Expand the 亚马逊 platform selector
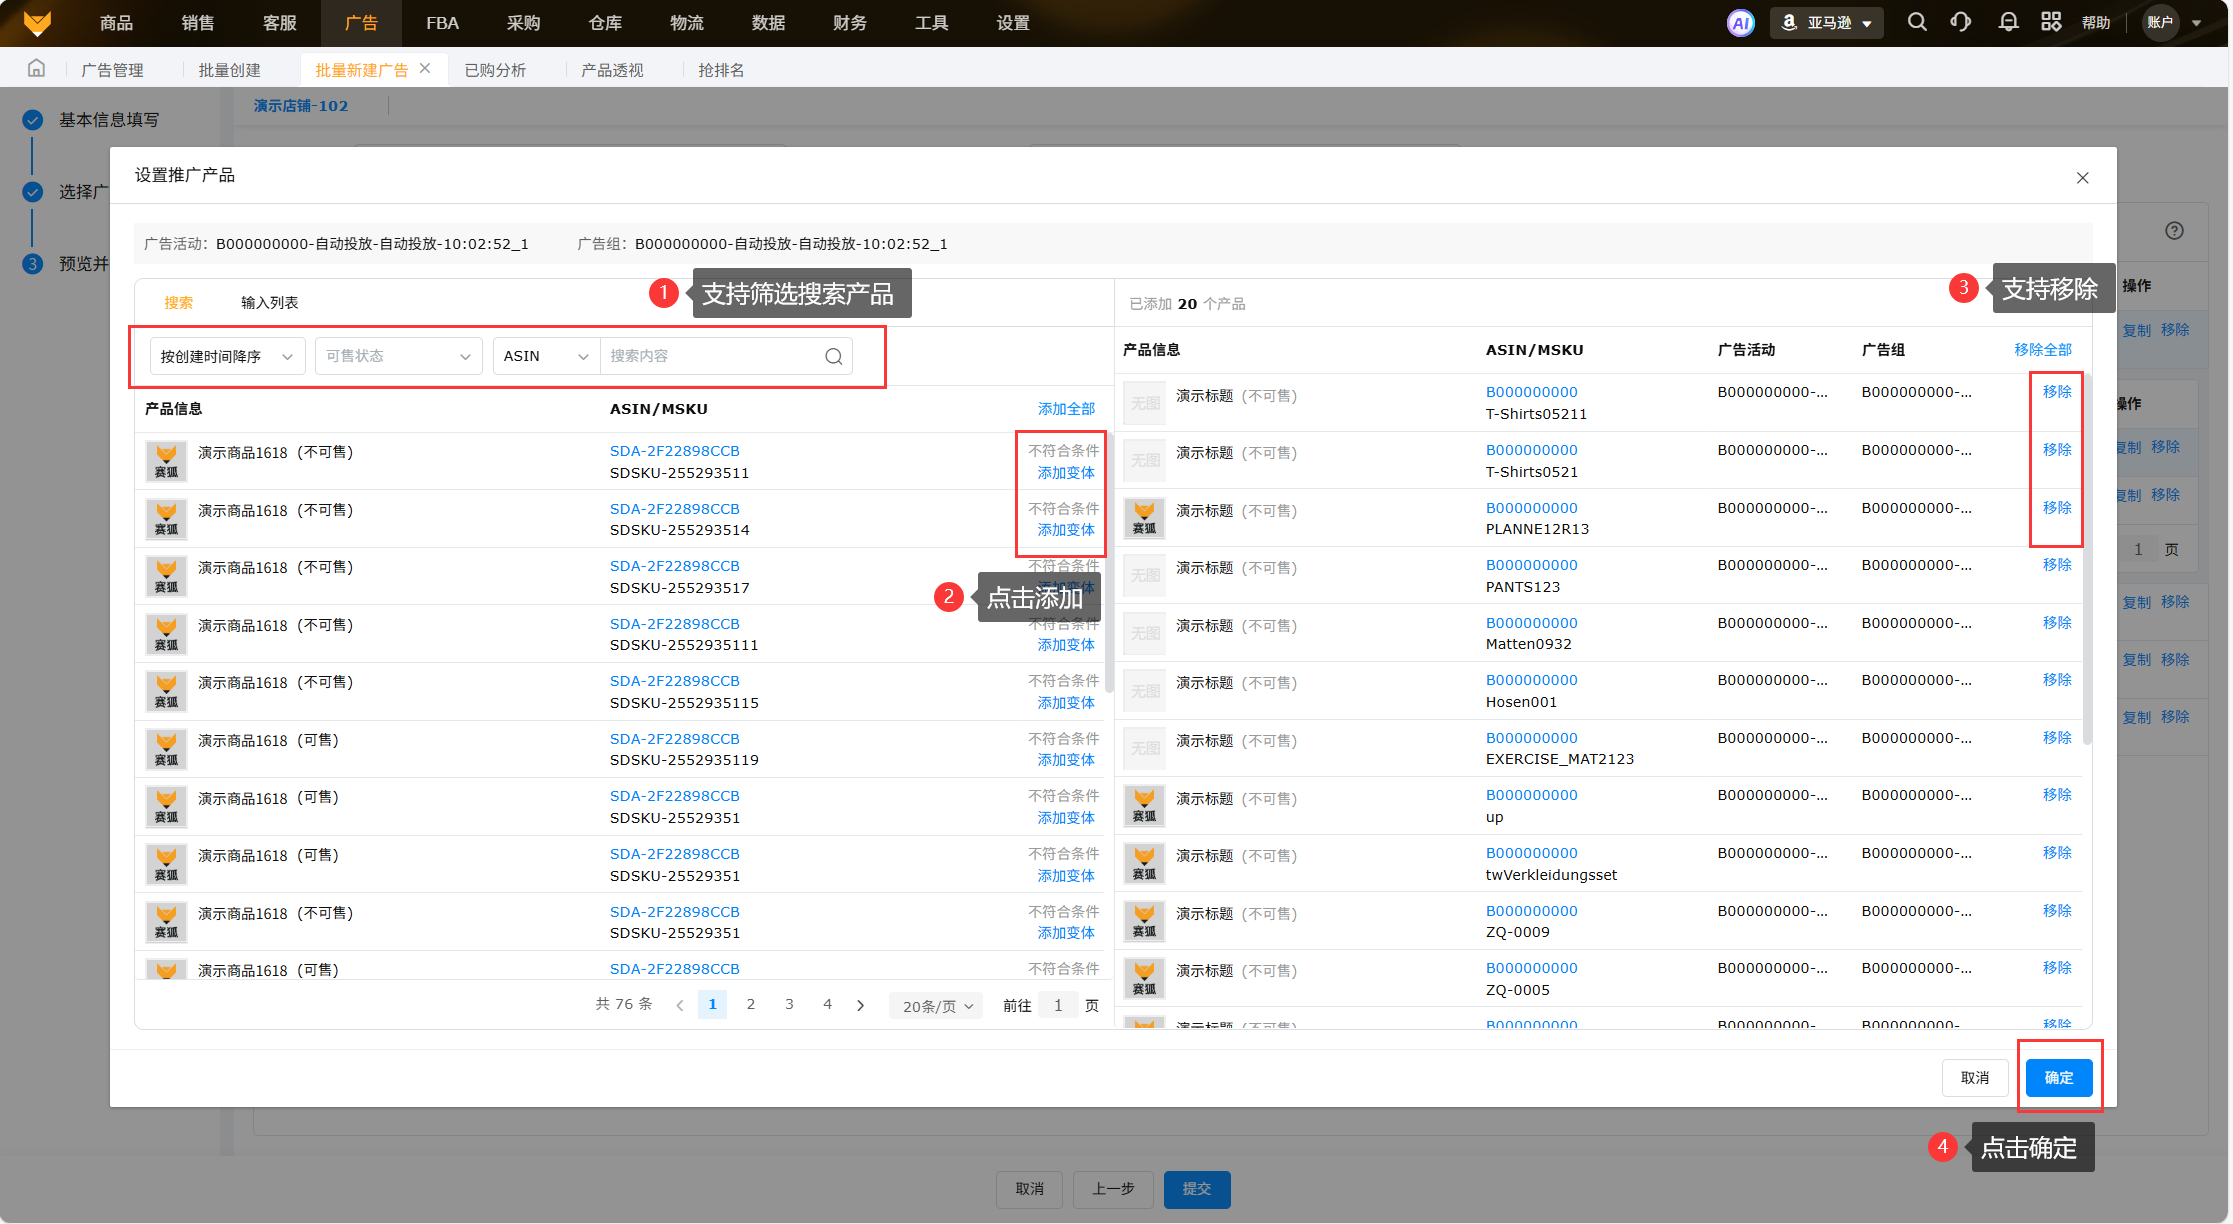The width and height of the screenshot is (2233, 1224). [x=1827, y=23]
